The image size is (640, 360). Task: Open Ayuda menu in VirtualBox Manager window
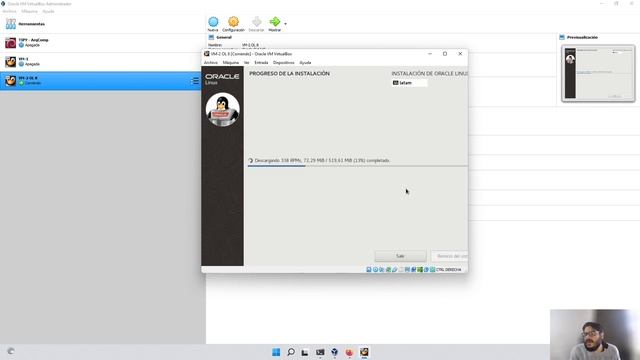(x=48, y=11)
